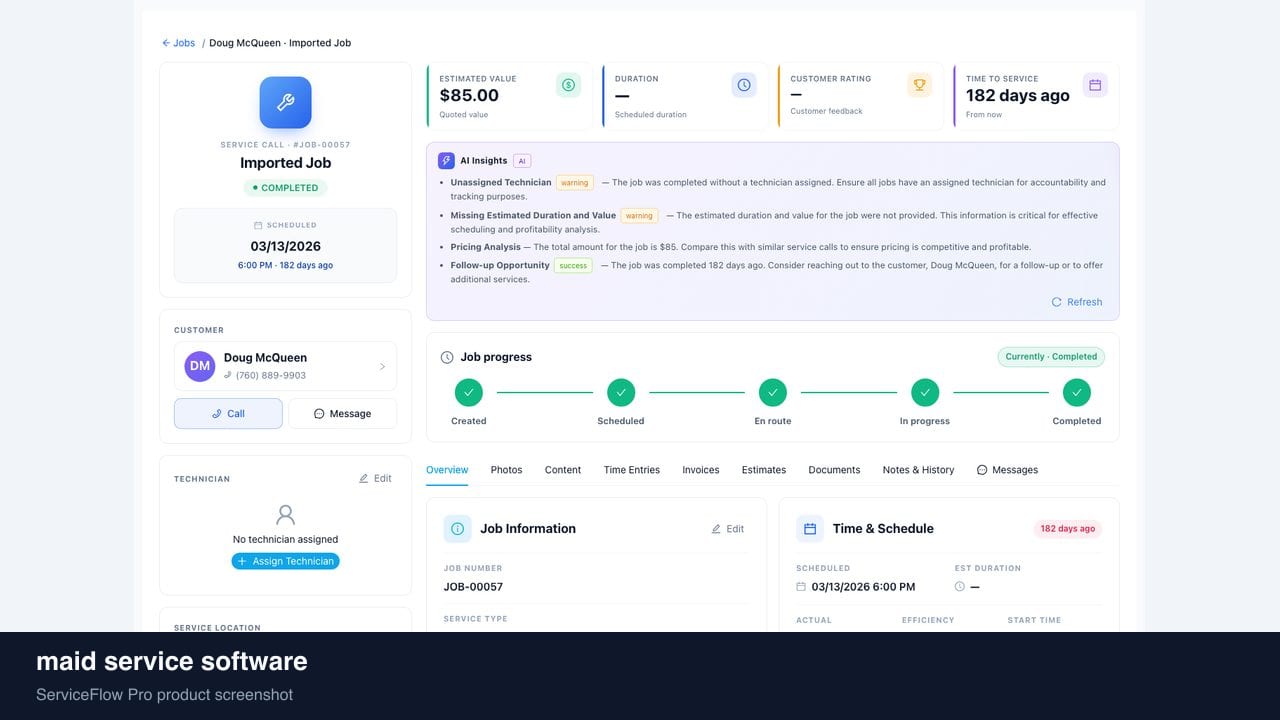Refresh the AI Insights
This screenshot has width=1280, height=720.
point(1076,302)
